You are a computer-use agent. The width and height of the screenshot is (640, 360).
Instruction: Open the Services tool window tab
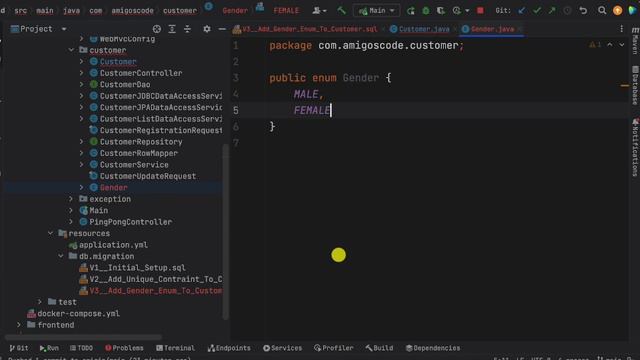pyautogui.click(x=283, y=348)
